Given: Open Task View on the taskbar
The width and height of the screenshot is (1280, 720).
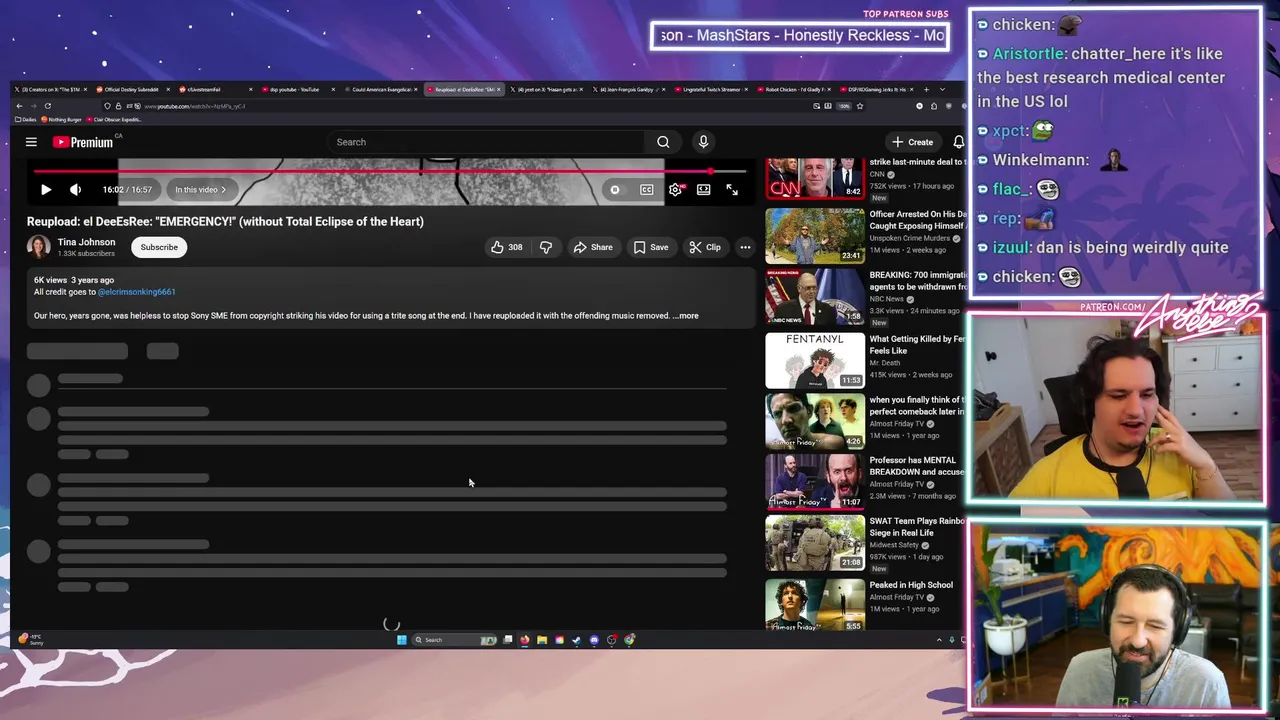Looking at the screenshot, I should [508, 640].
